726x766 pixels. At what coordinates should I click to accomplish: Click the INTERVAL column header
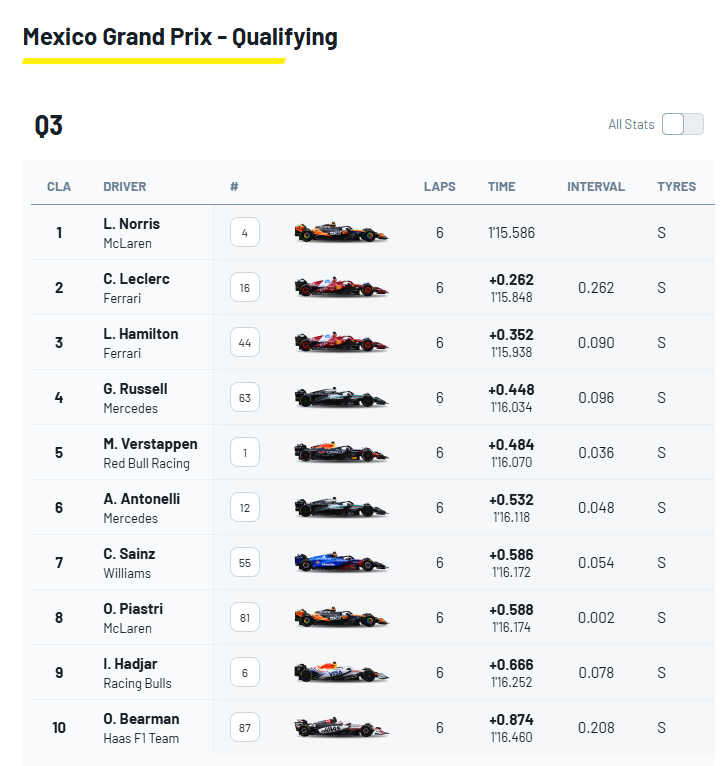[596, 187]
